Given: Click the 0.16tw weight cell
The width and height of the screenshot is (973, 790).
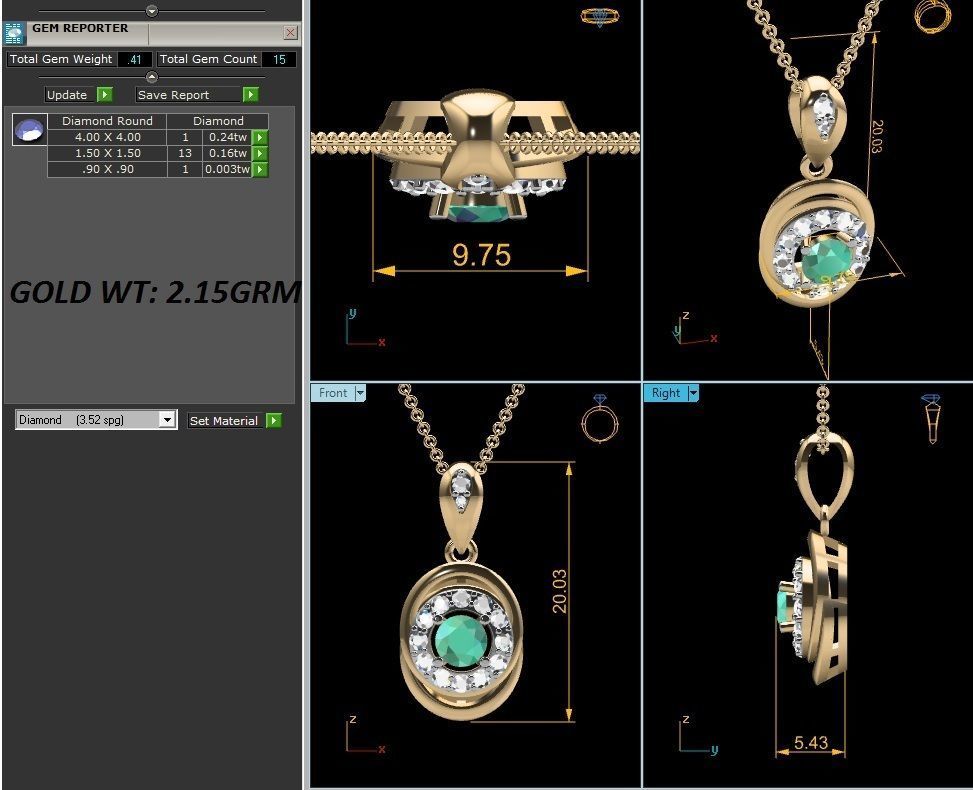Looking at the screenshot, I should tap(228, 153).
